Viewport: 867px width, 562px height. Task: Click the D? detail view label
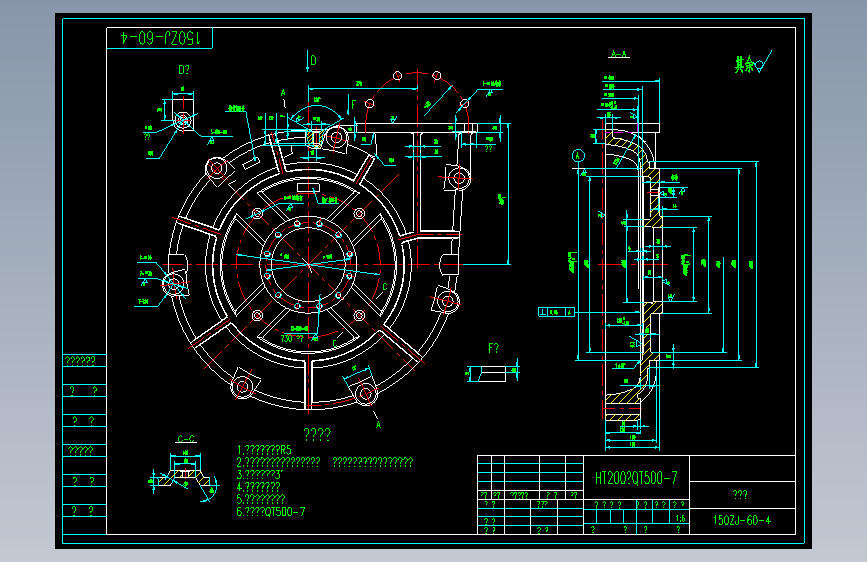(184, 70)
